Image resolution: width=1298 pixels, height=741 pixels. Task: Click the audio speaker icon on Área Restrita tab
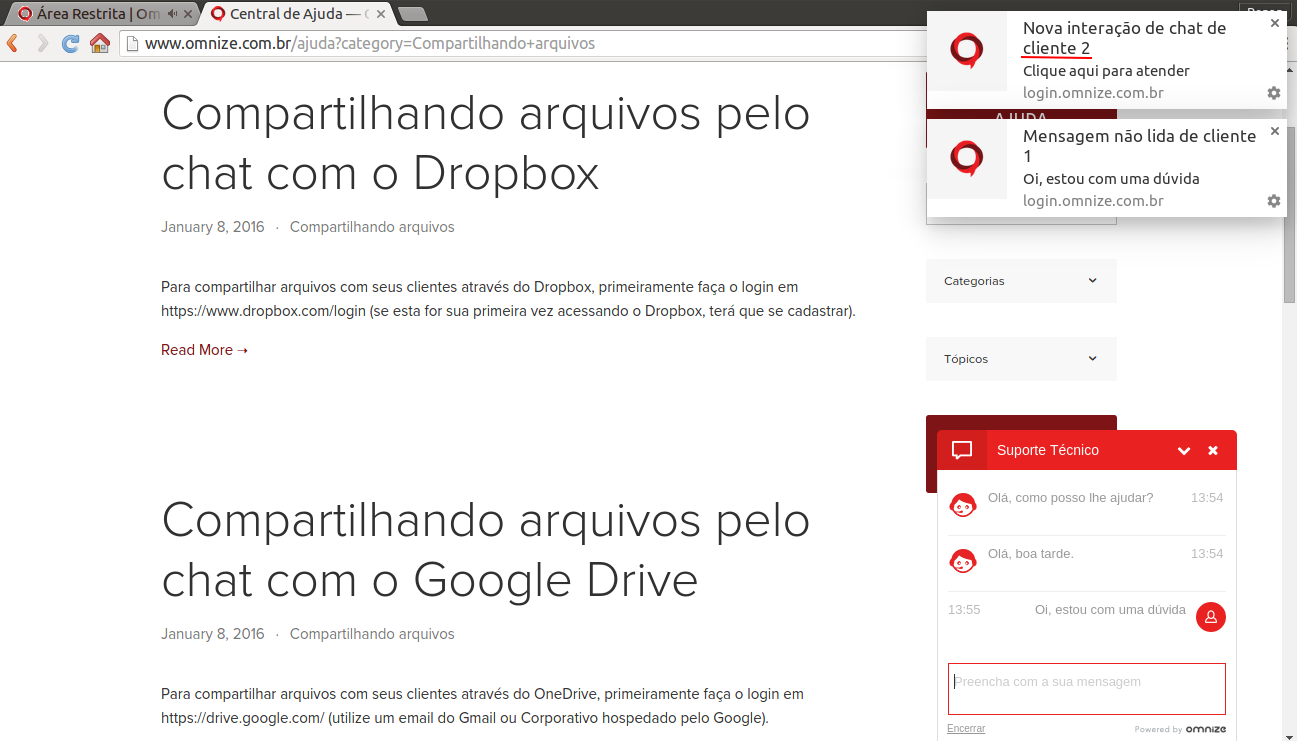coord(172,14)
